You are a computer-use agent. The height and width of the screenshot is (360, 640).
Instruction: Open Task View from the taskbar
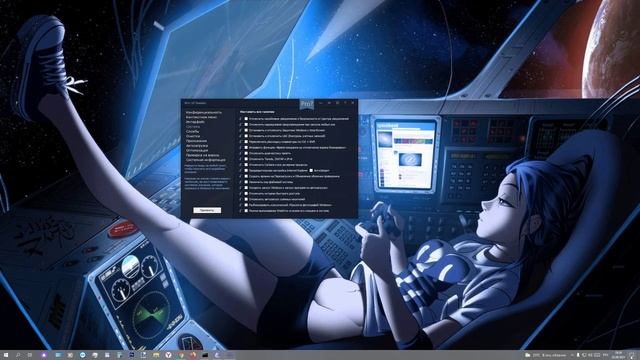[x=30, y=355]
